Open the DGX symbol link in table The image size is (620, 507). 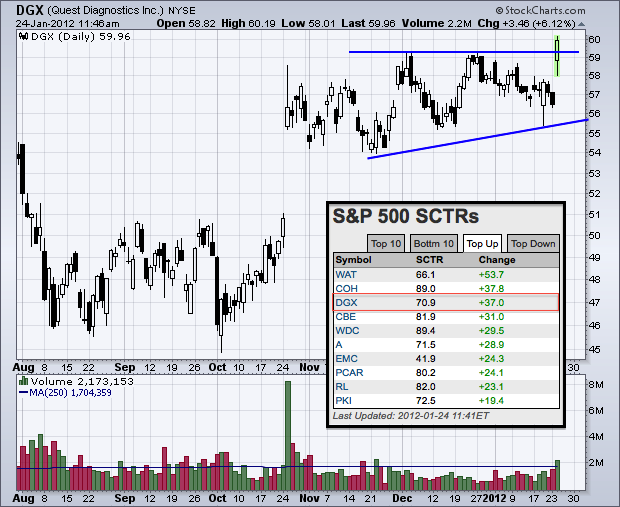click(x=346, y=303)
